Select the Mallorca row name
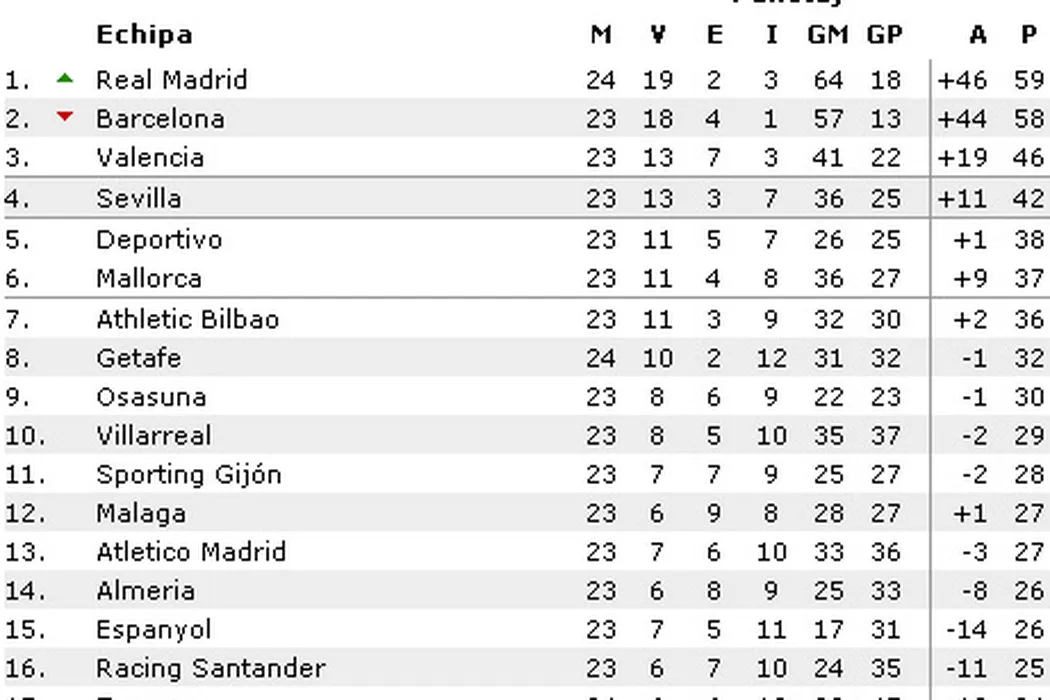 click(x=149, y=278)
